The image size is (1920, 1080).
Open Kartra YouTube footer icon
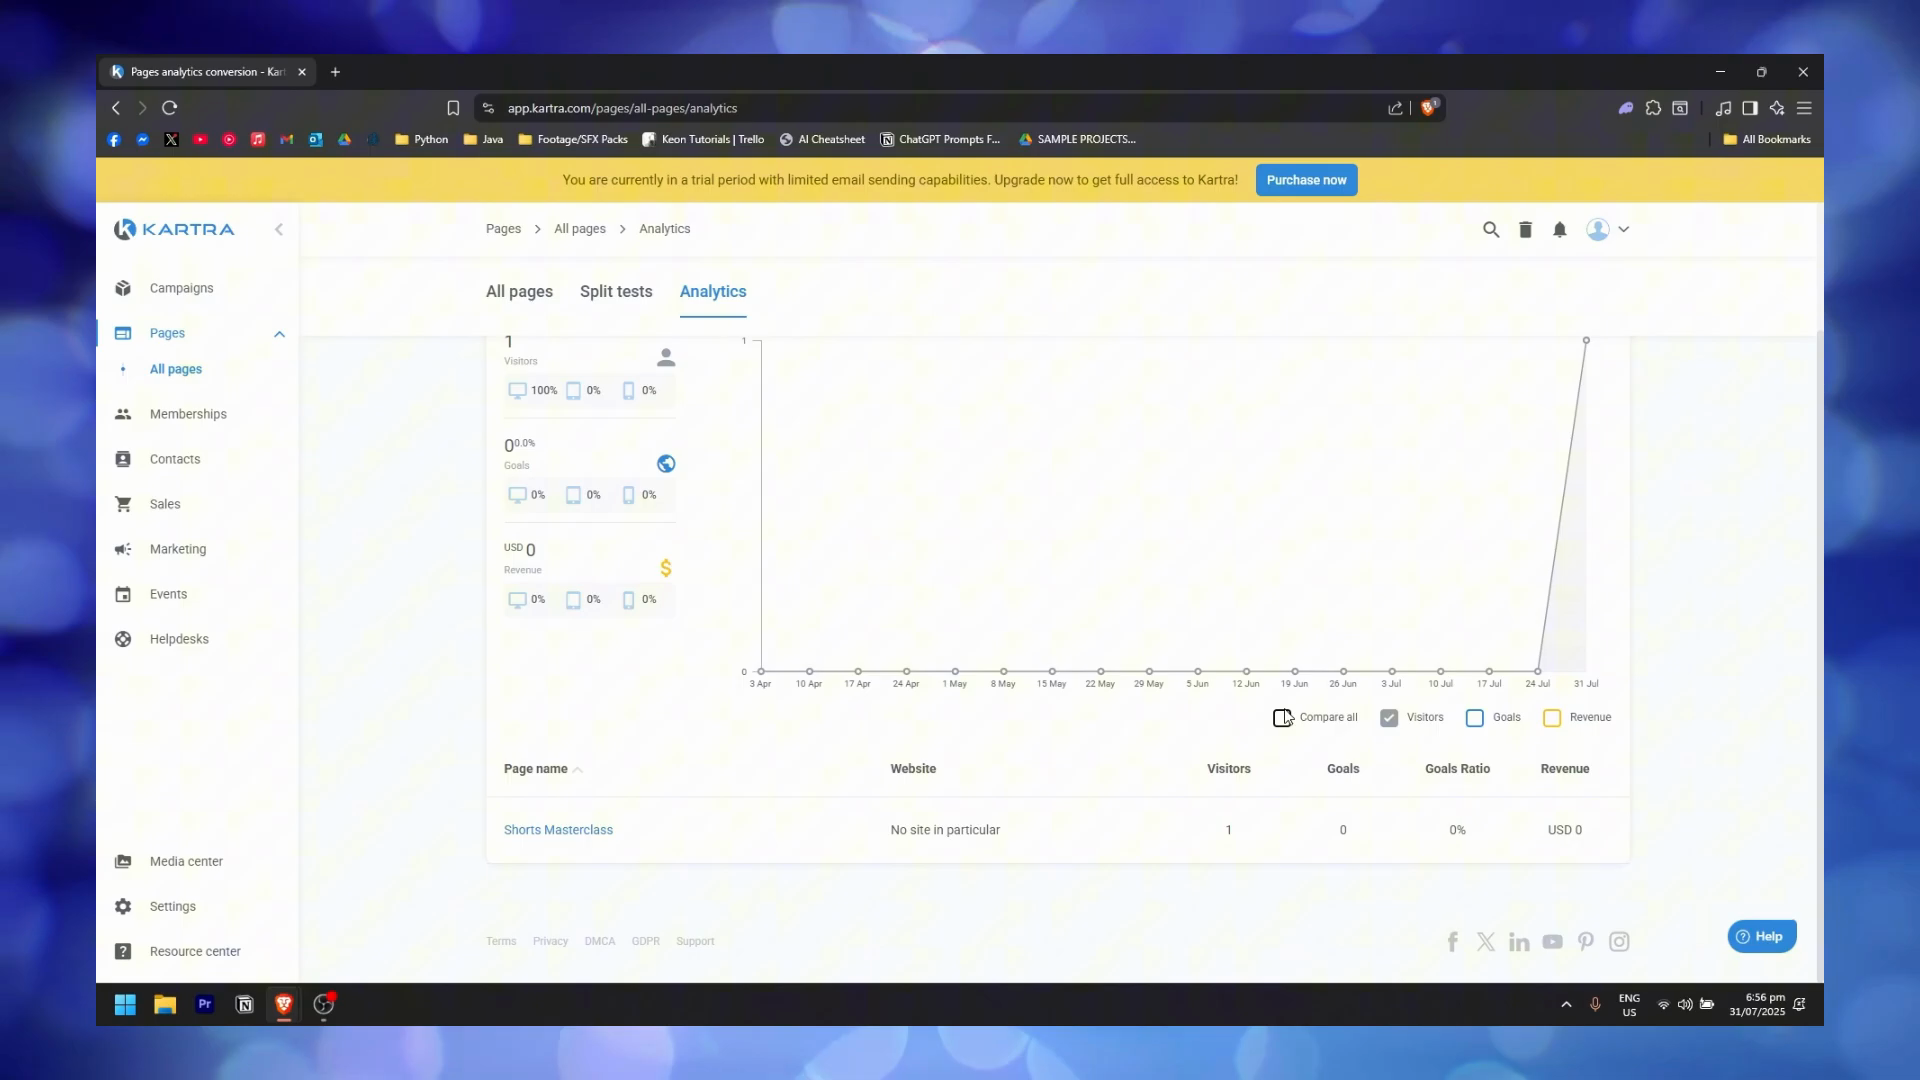[x=1552, y=941]
